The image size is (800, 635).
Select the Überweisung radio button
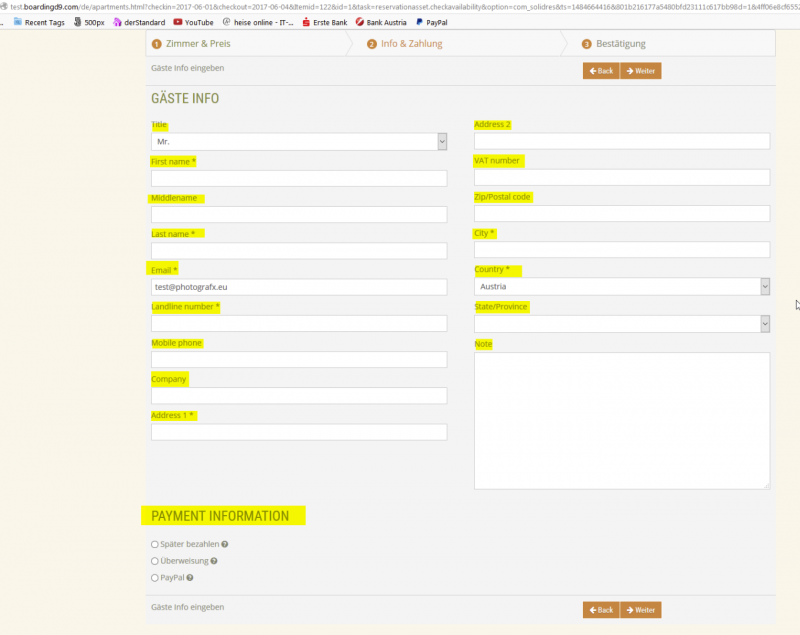click(x=155, y=561)
